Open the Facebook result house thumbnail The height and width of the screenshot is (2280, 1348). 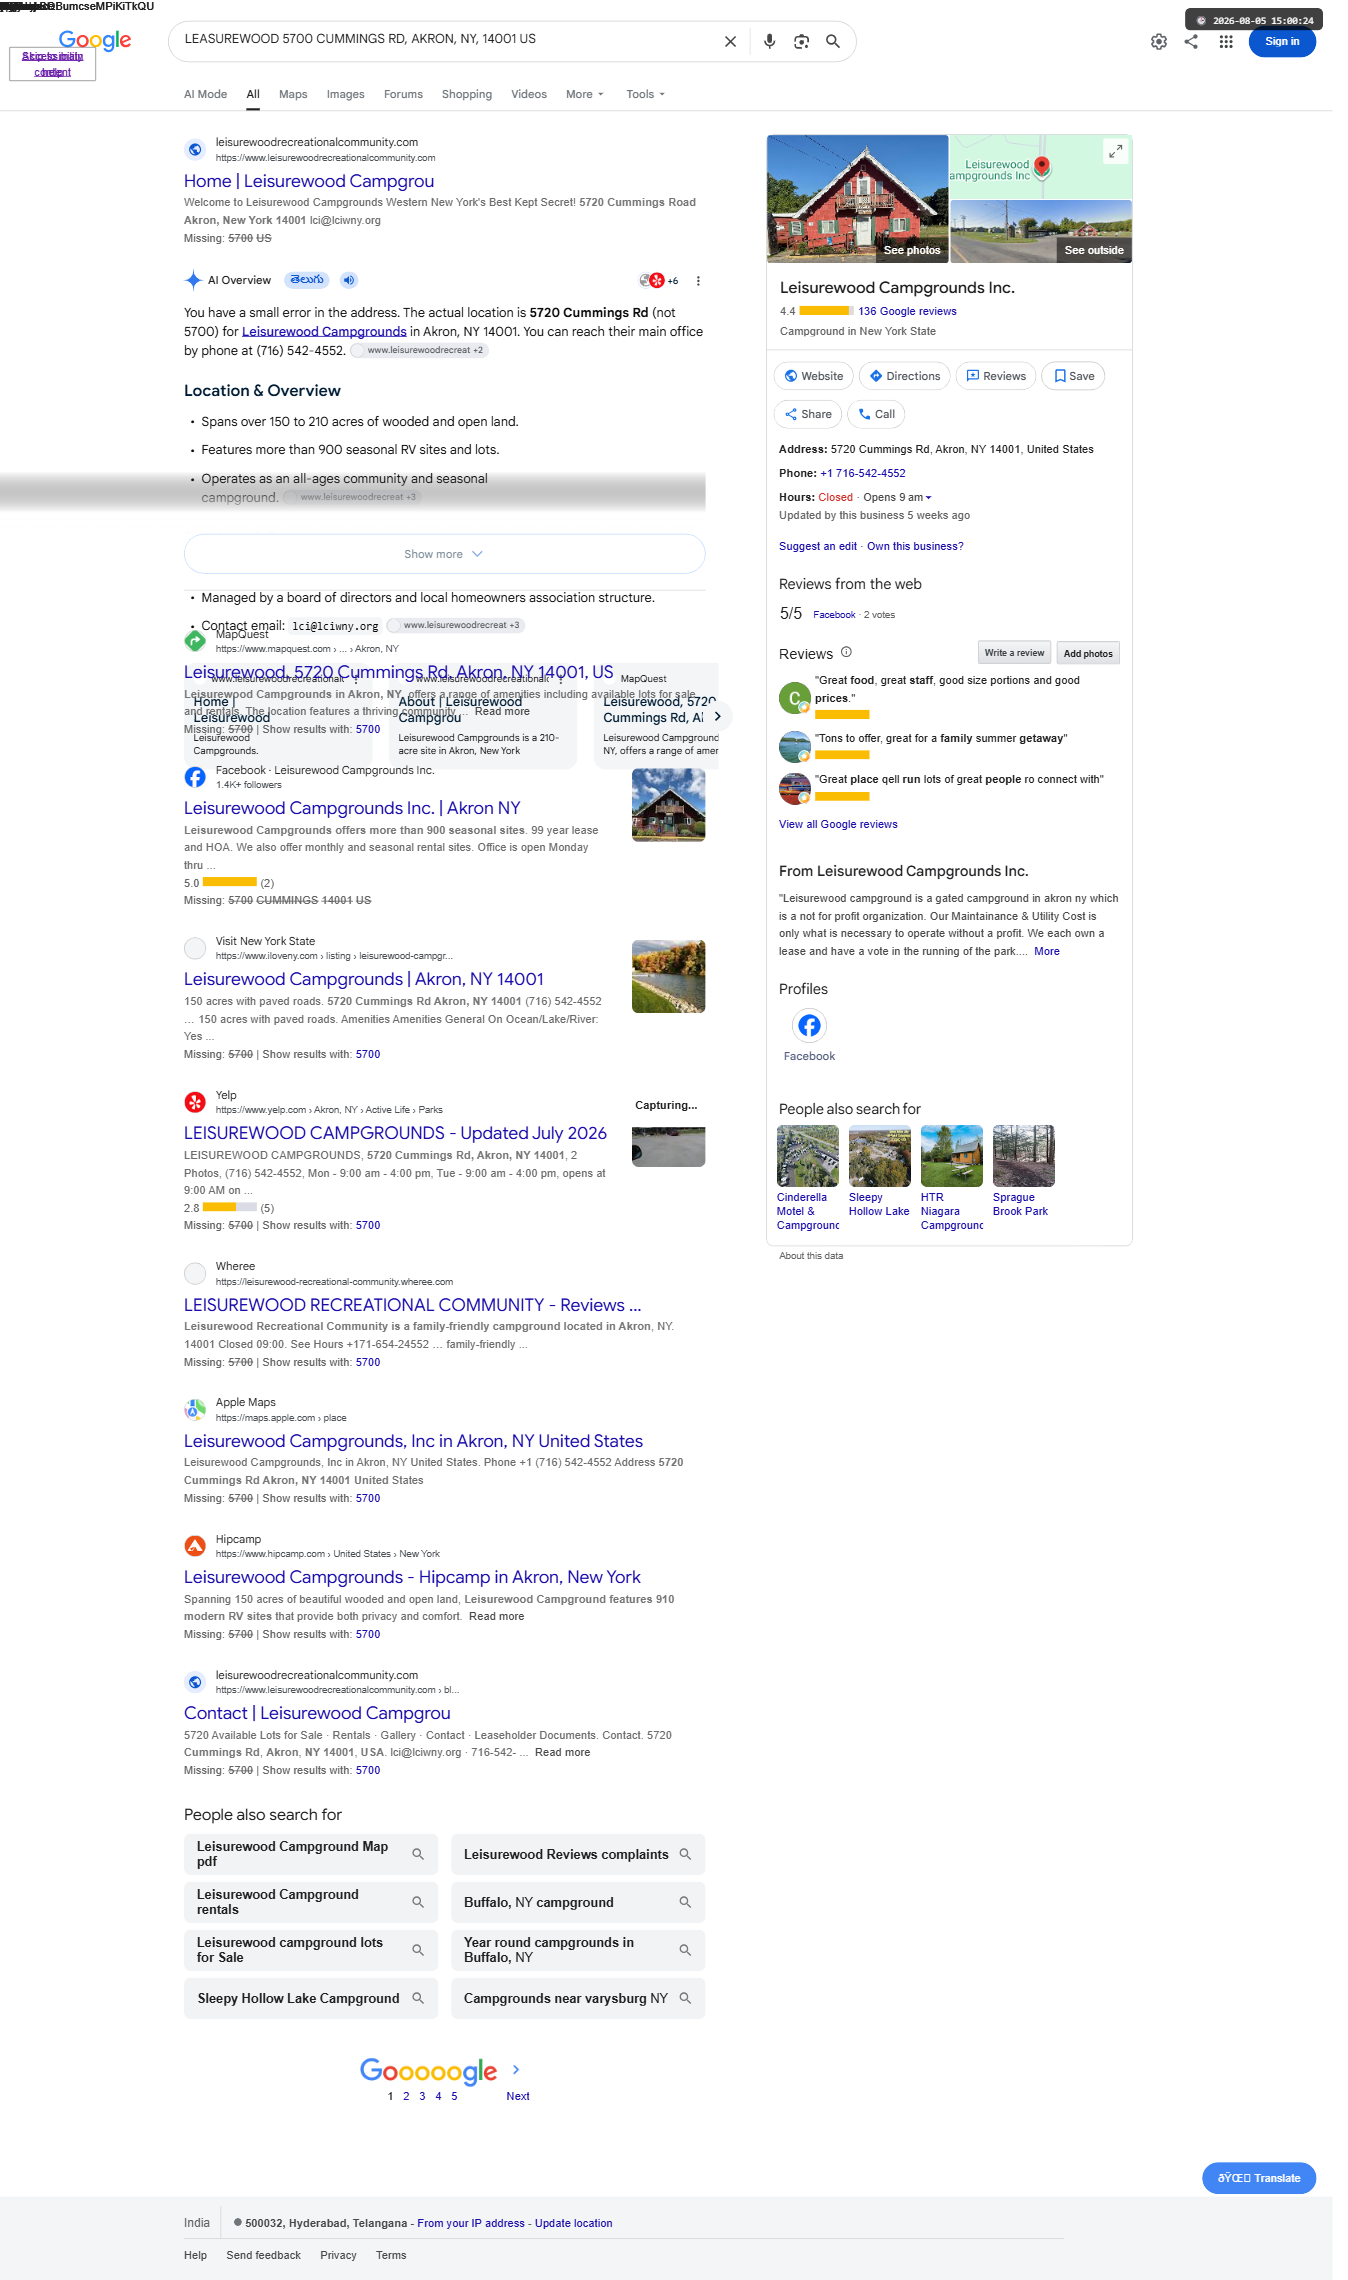pyautogui.click(x=668, y=805)
